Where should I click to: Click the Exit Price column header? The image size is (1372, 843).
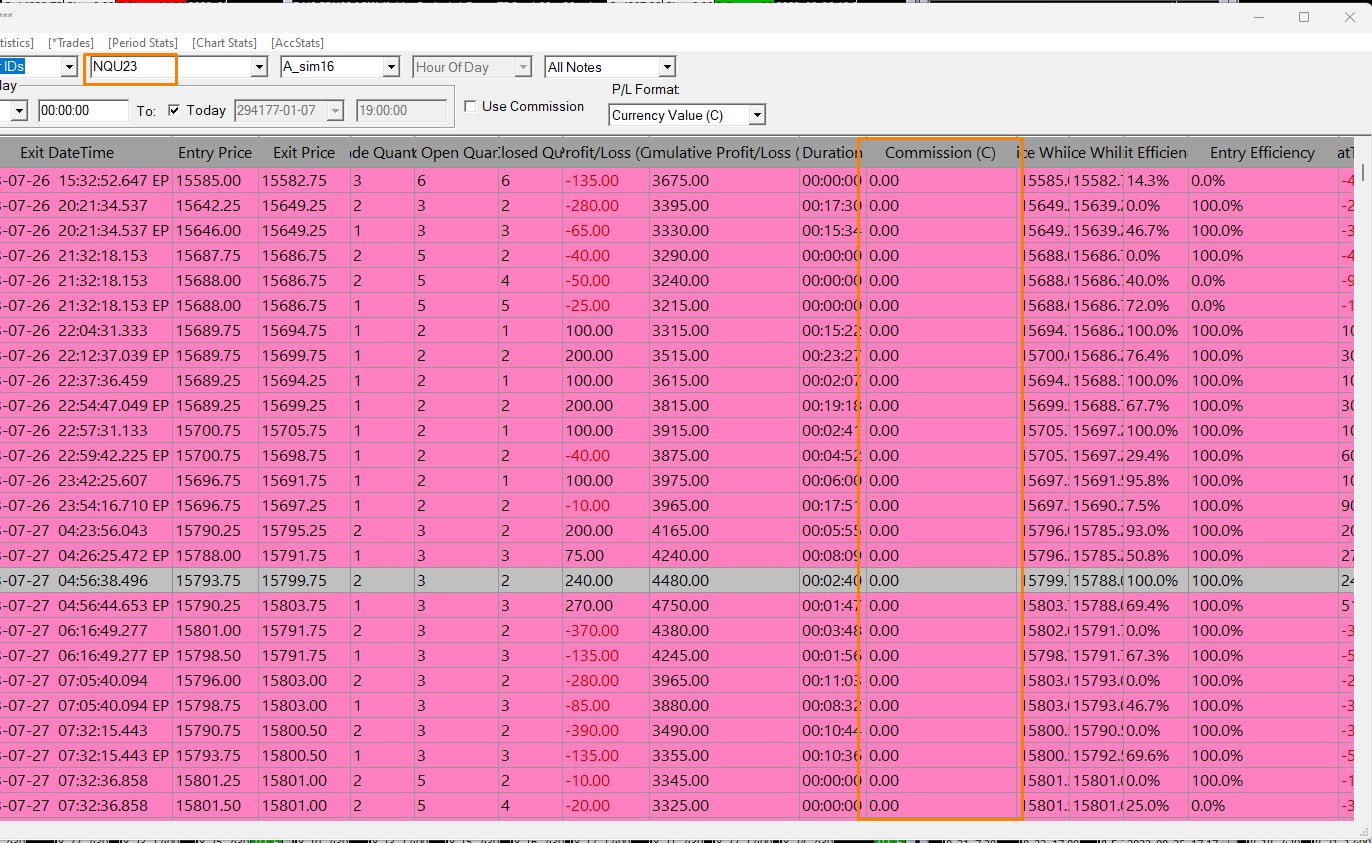(304, 153)
